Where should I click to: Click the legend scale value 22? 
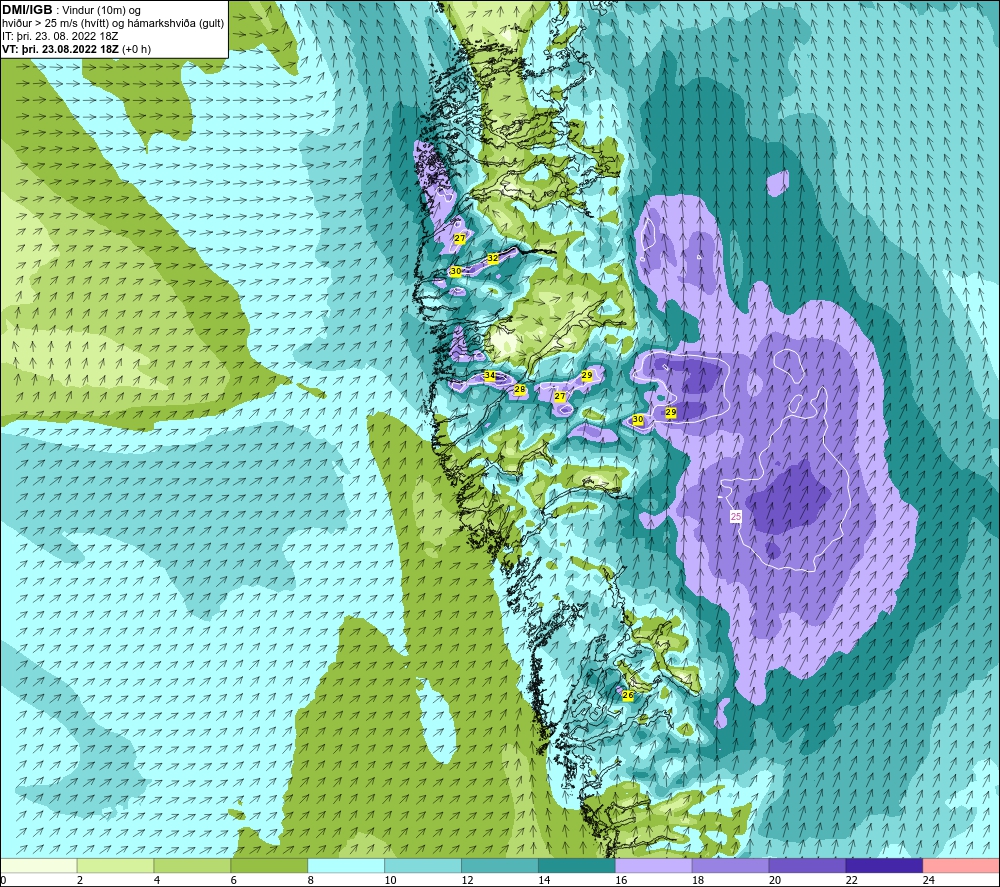click(x=851, y=880)
